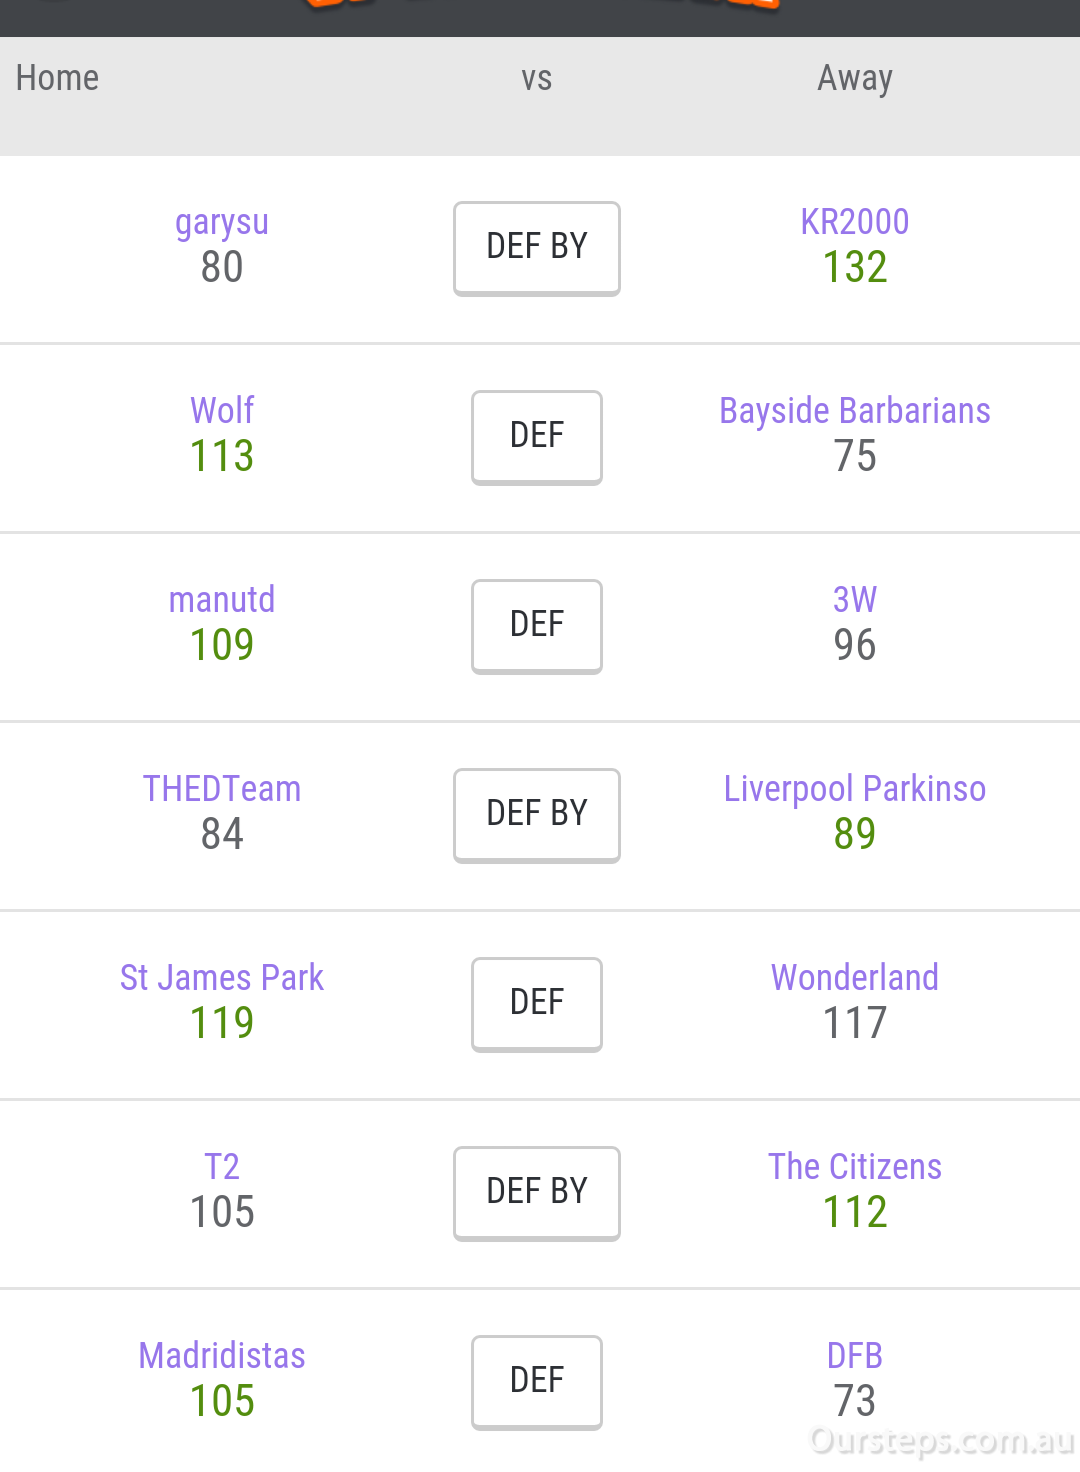Open the Wolf team link

[222, 410]
